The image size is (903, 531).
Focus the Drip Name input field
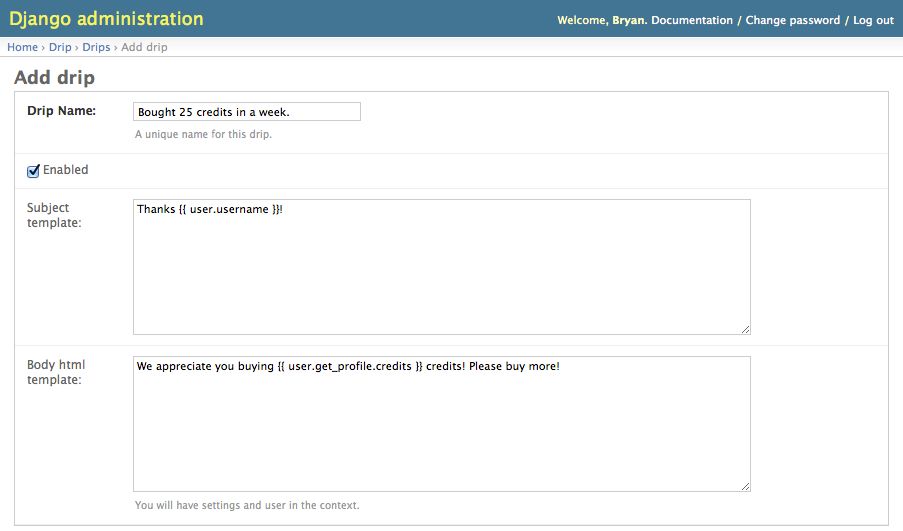pos(246,112)
